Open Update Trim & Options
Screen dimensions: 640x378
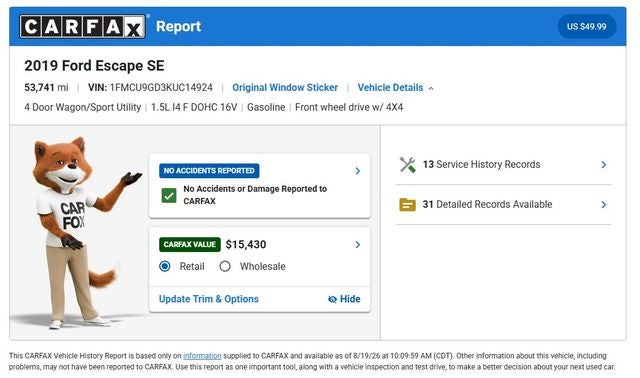coord(209,299)
